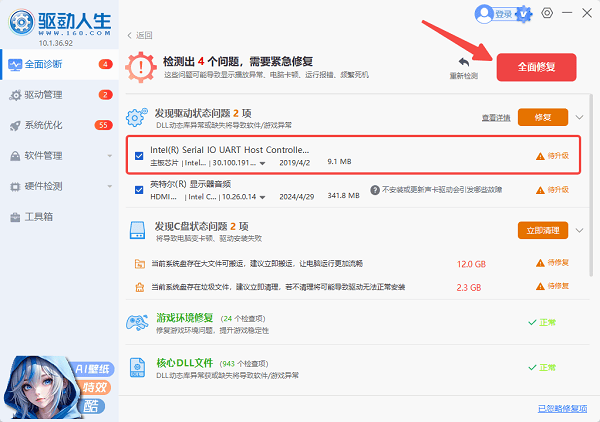Click the vertical scrollbar of results list
600x422 pixels.
click(591, 184)
